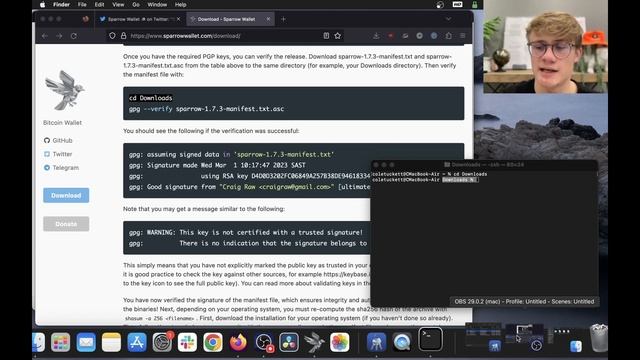
Task: Expand the list all tabs chevron
Action: coord(449,19)
